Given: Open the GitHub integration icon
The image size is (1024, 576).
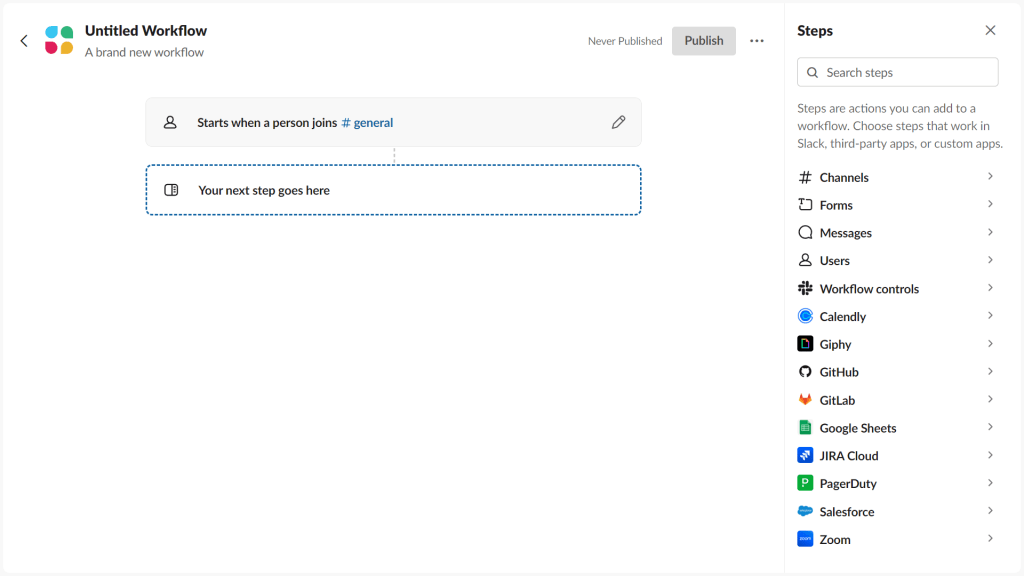Looking at the screenshot, I should click(806, 371).
